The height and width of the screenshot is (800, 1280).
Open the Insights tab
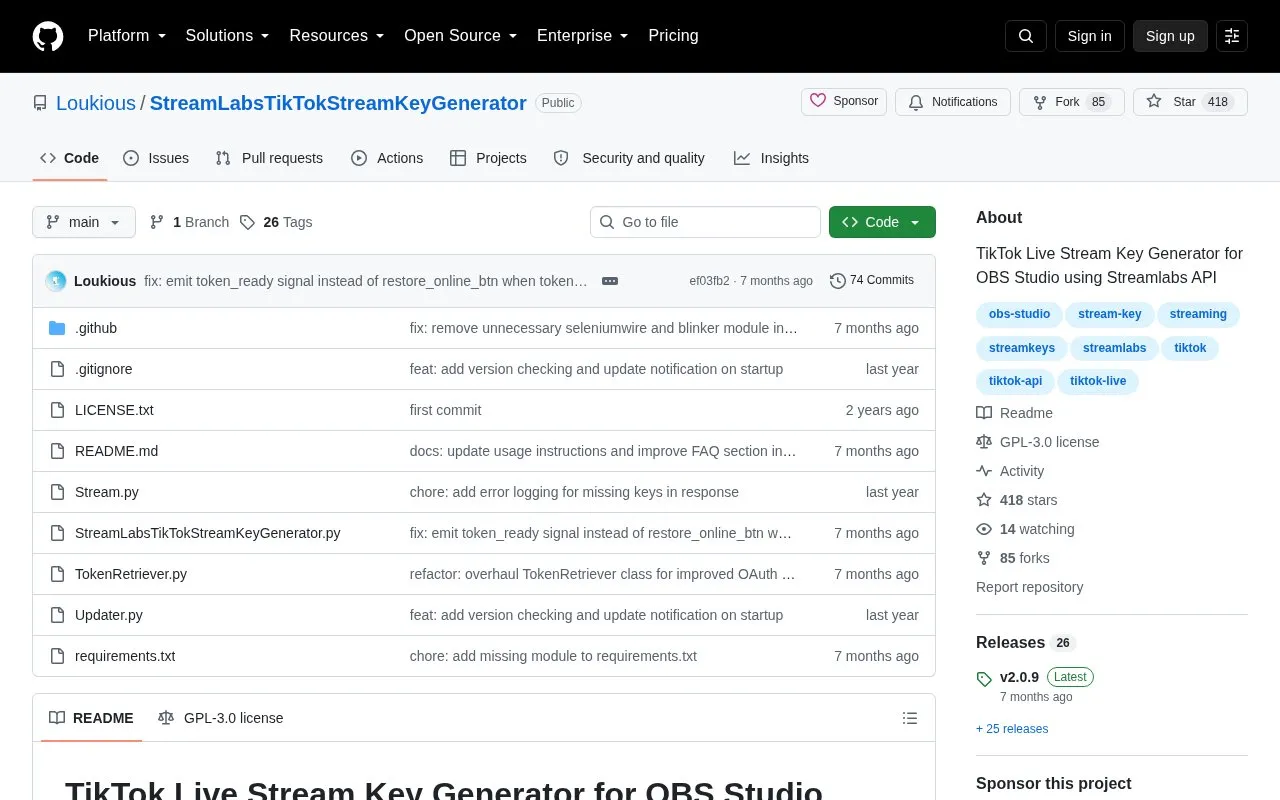[x=771, y=158]
